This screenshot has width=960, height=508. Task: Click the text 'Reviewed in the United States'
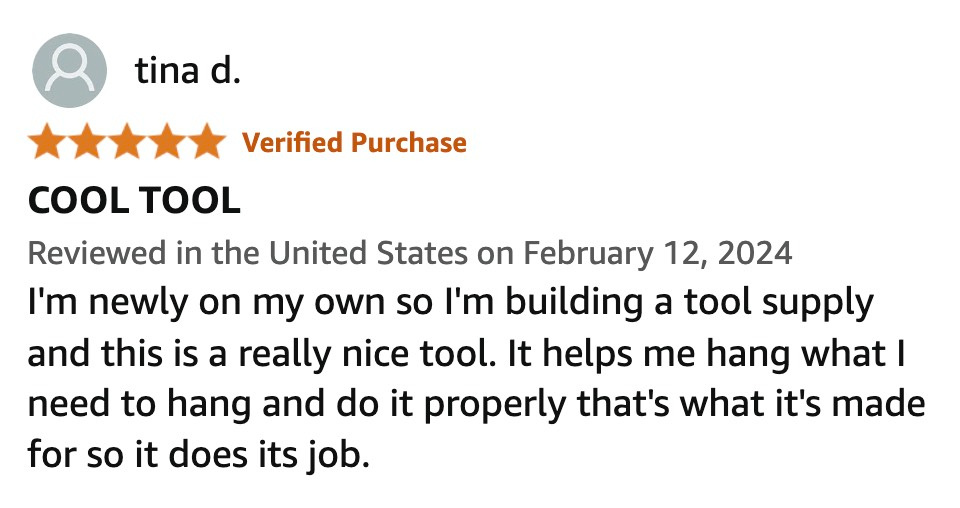tap(248, 253)
